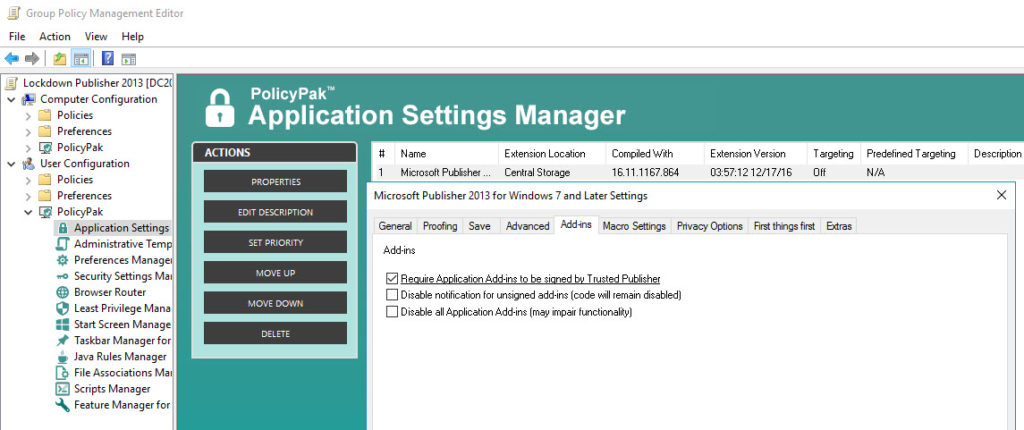Open the View menu
1024x430 pixels.
tap(96, 37)
